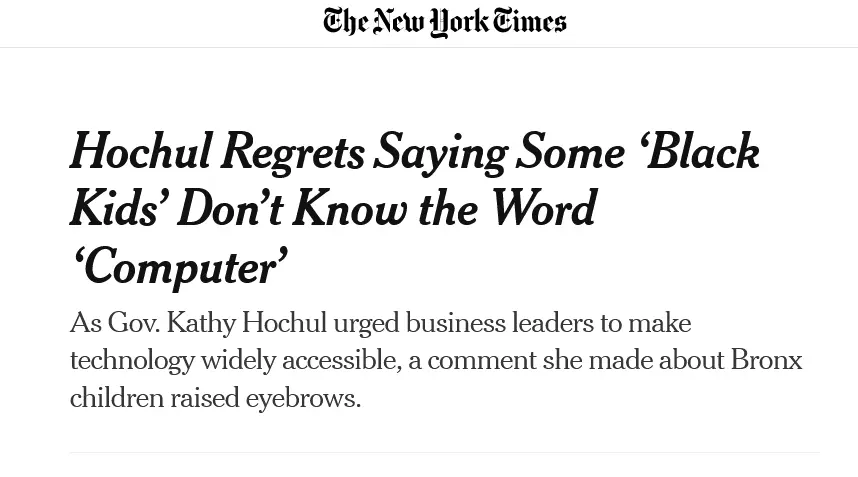Select the word "Know" in the headline
Viewport: 858px width, 477px height.
coord(351,208)
